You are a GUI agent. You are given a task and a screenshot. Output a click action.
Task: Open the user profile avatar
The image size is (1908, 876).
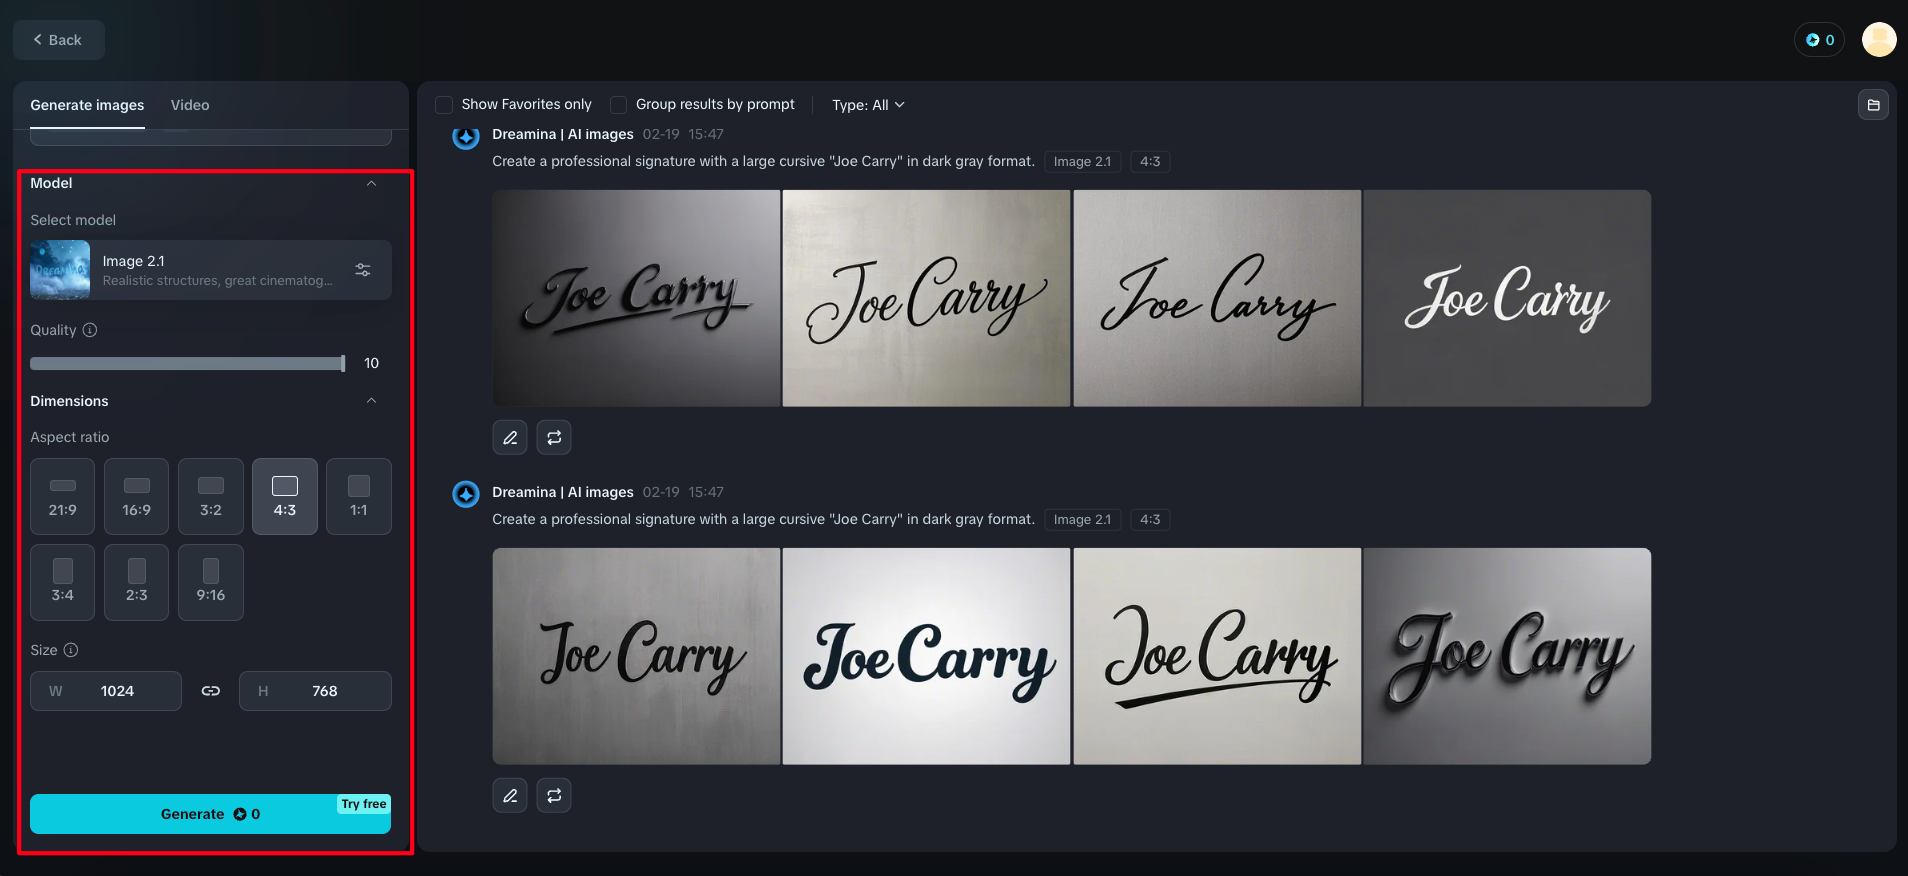pos(1879,40)
